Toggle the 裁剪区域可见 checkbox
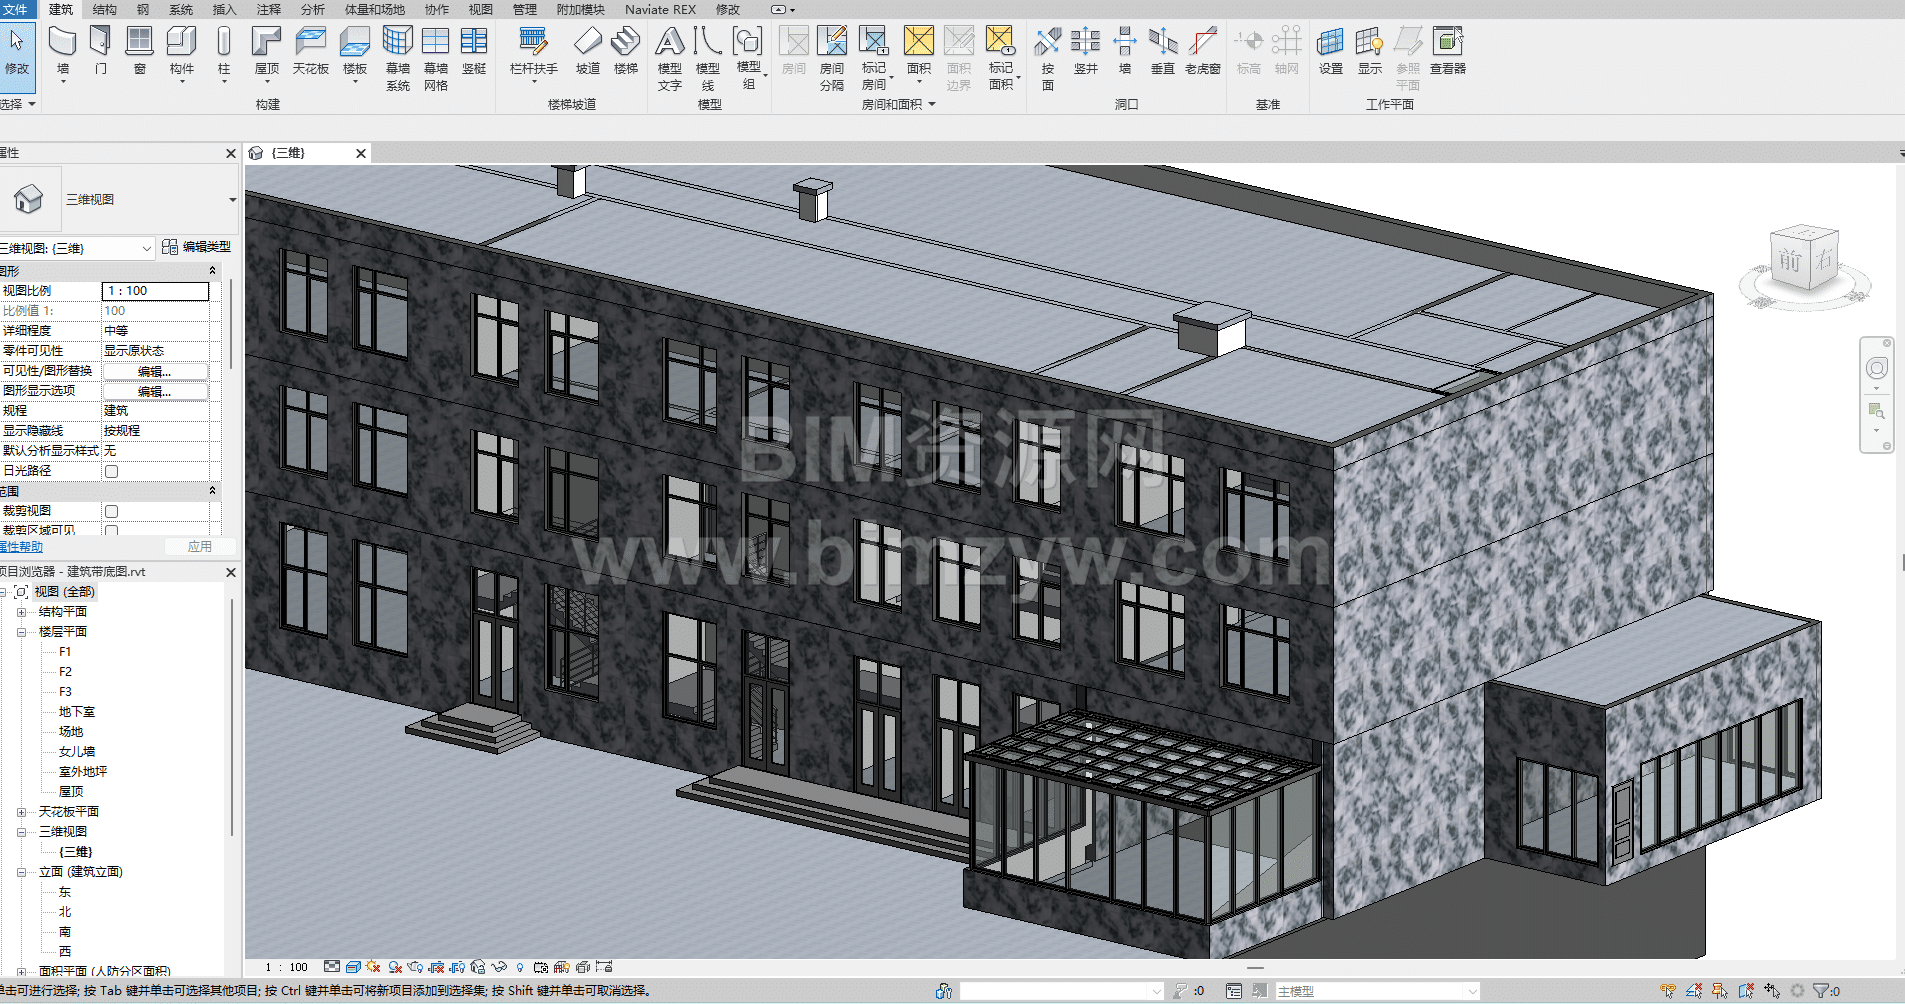 (x=112, y=531)
